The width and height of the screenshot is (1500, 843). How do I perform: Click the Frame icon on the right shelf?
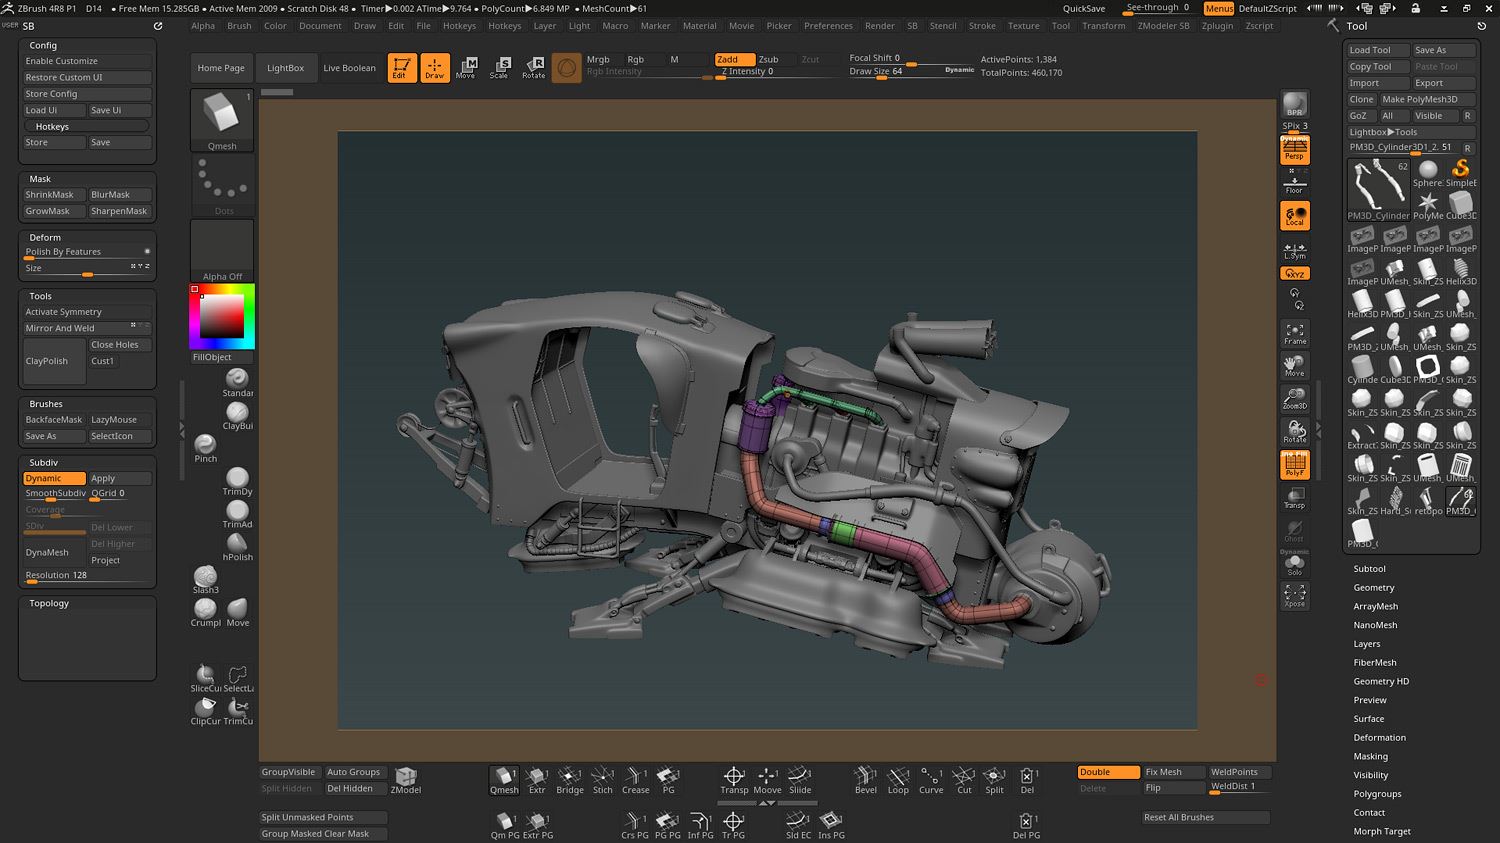1294,332
